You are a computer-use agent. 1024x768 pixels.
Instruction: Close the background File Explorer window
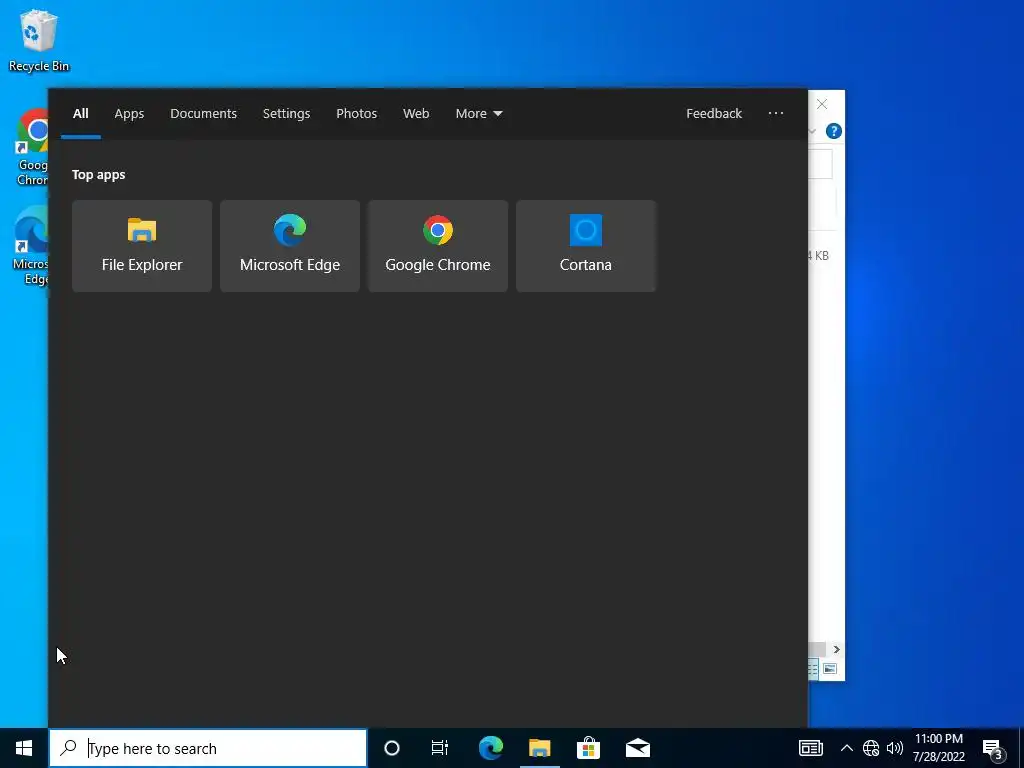pos(822,104)
